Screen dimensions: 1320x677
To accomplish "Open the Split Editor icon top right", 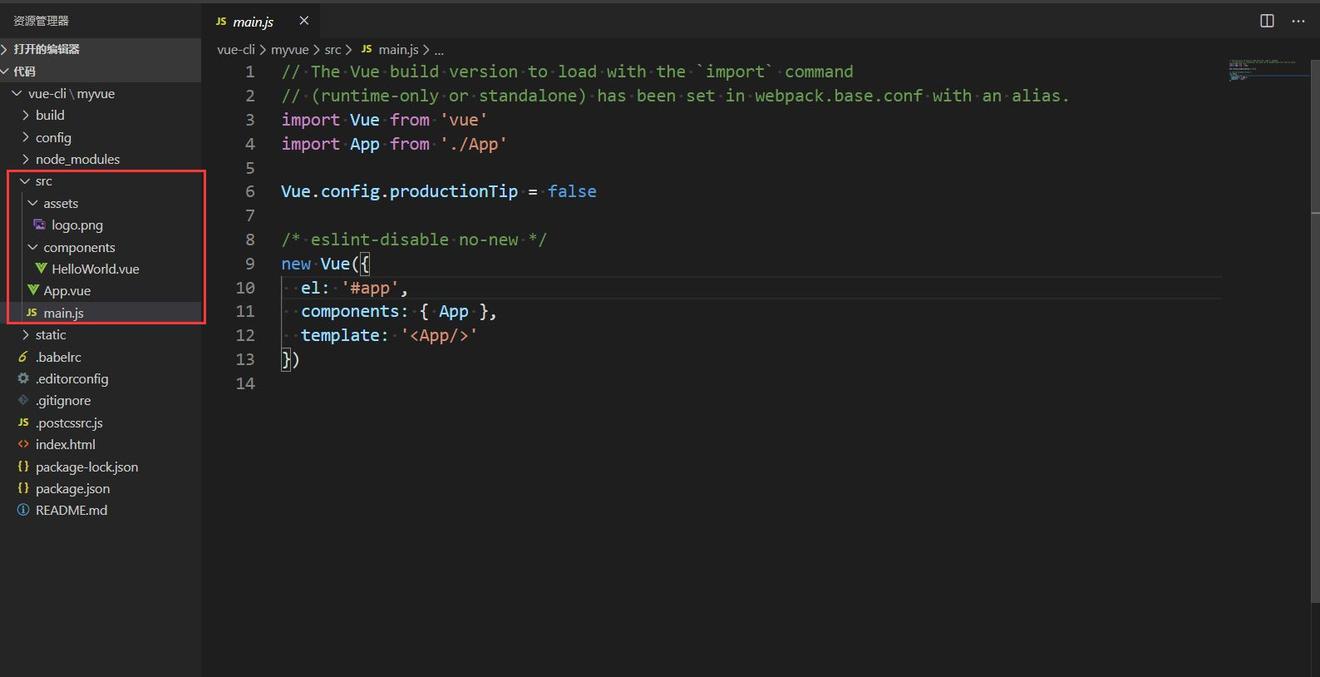I will 1266,20.
